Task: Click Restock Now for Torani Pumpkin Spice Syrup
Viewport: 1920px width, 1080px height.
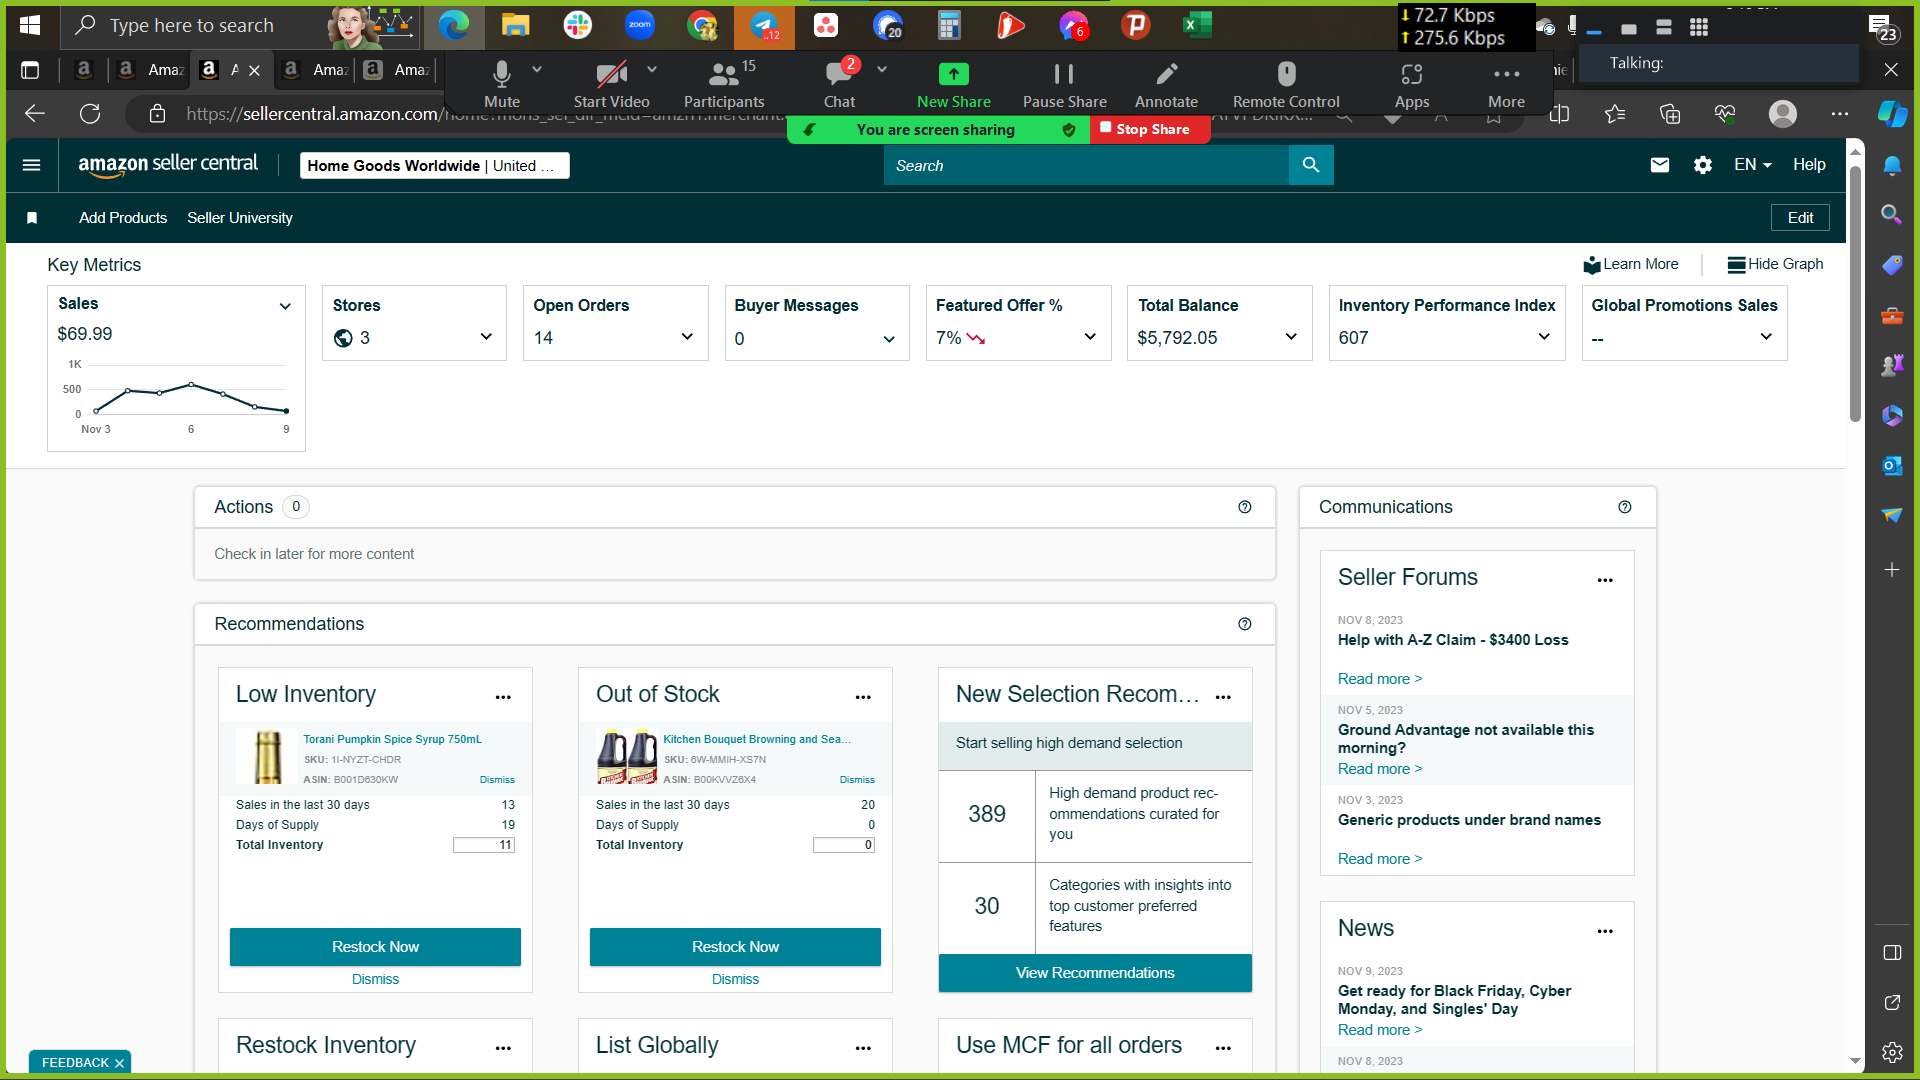Action: coord(375,947)
